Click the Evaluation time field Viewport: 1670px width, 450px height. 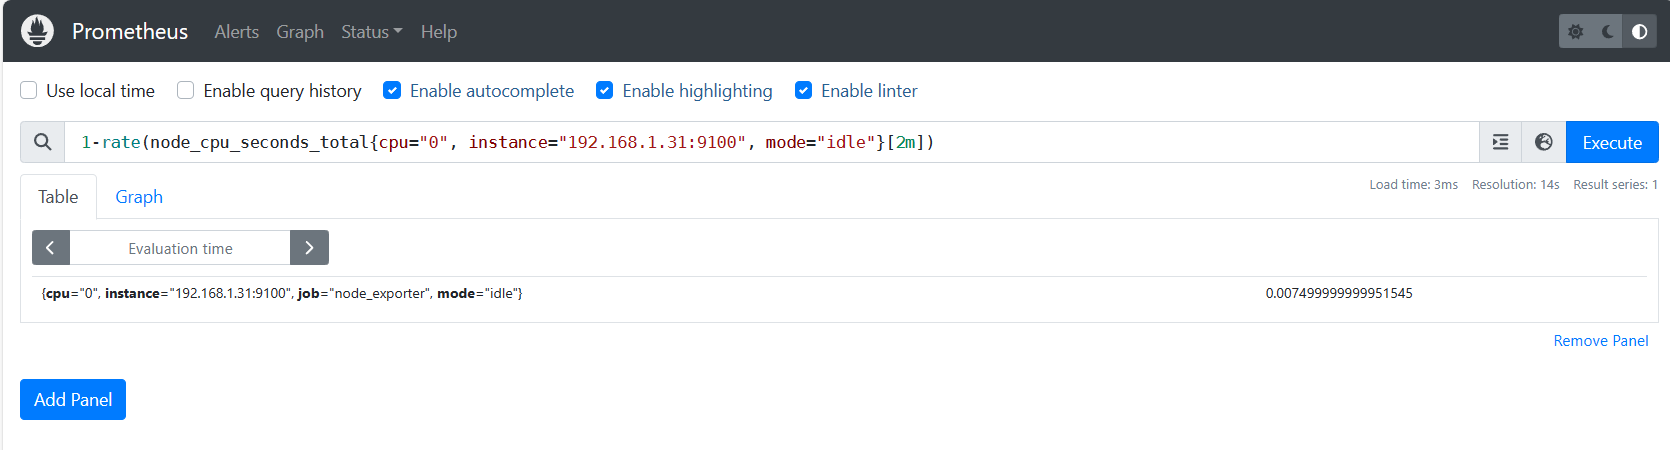point(180,248)
